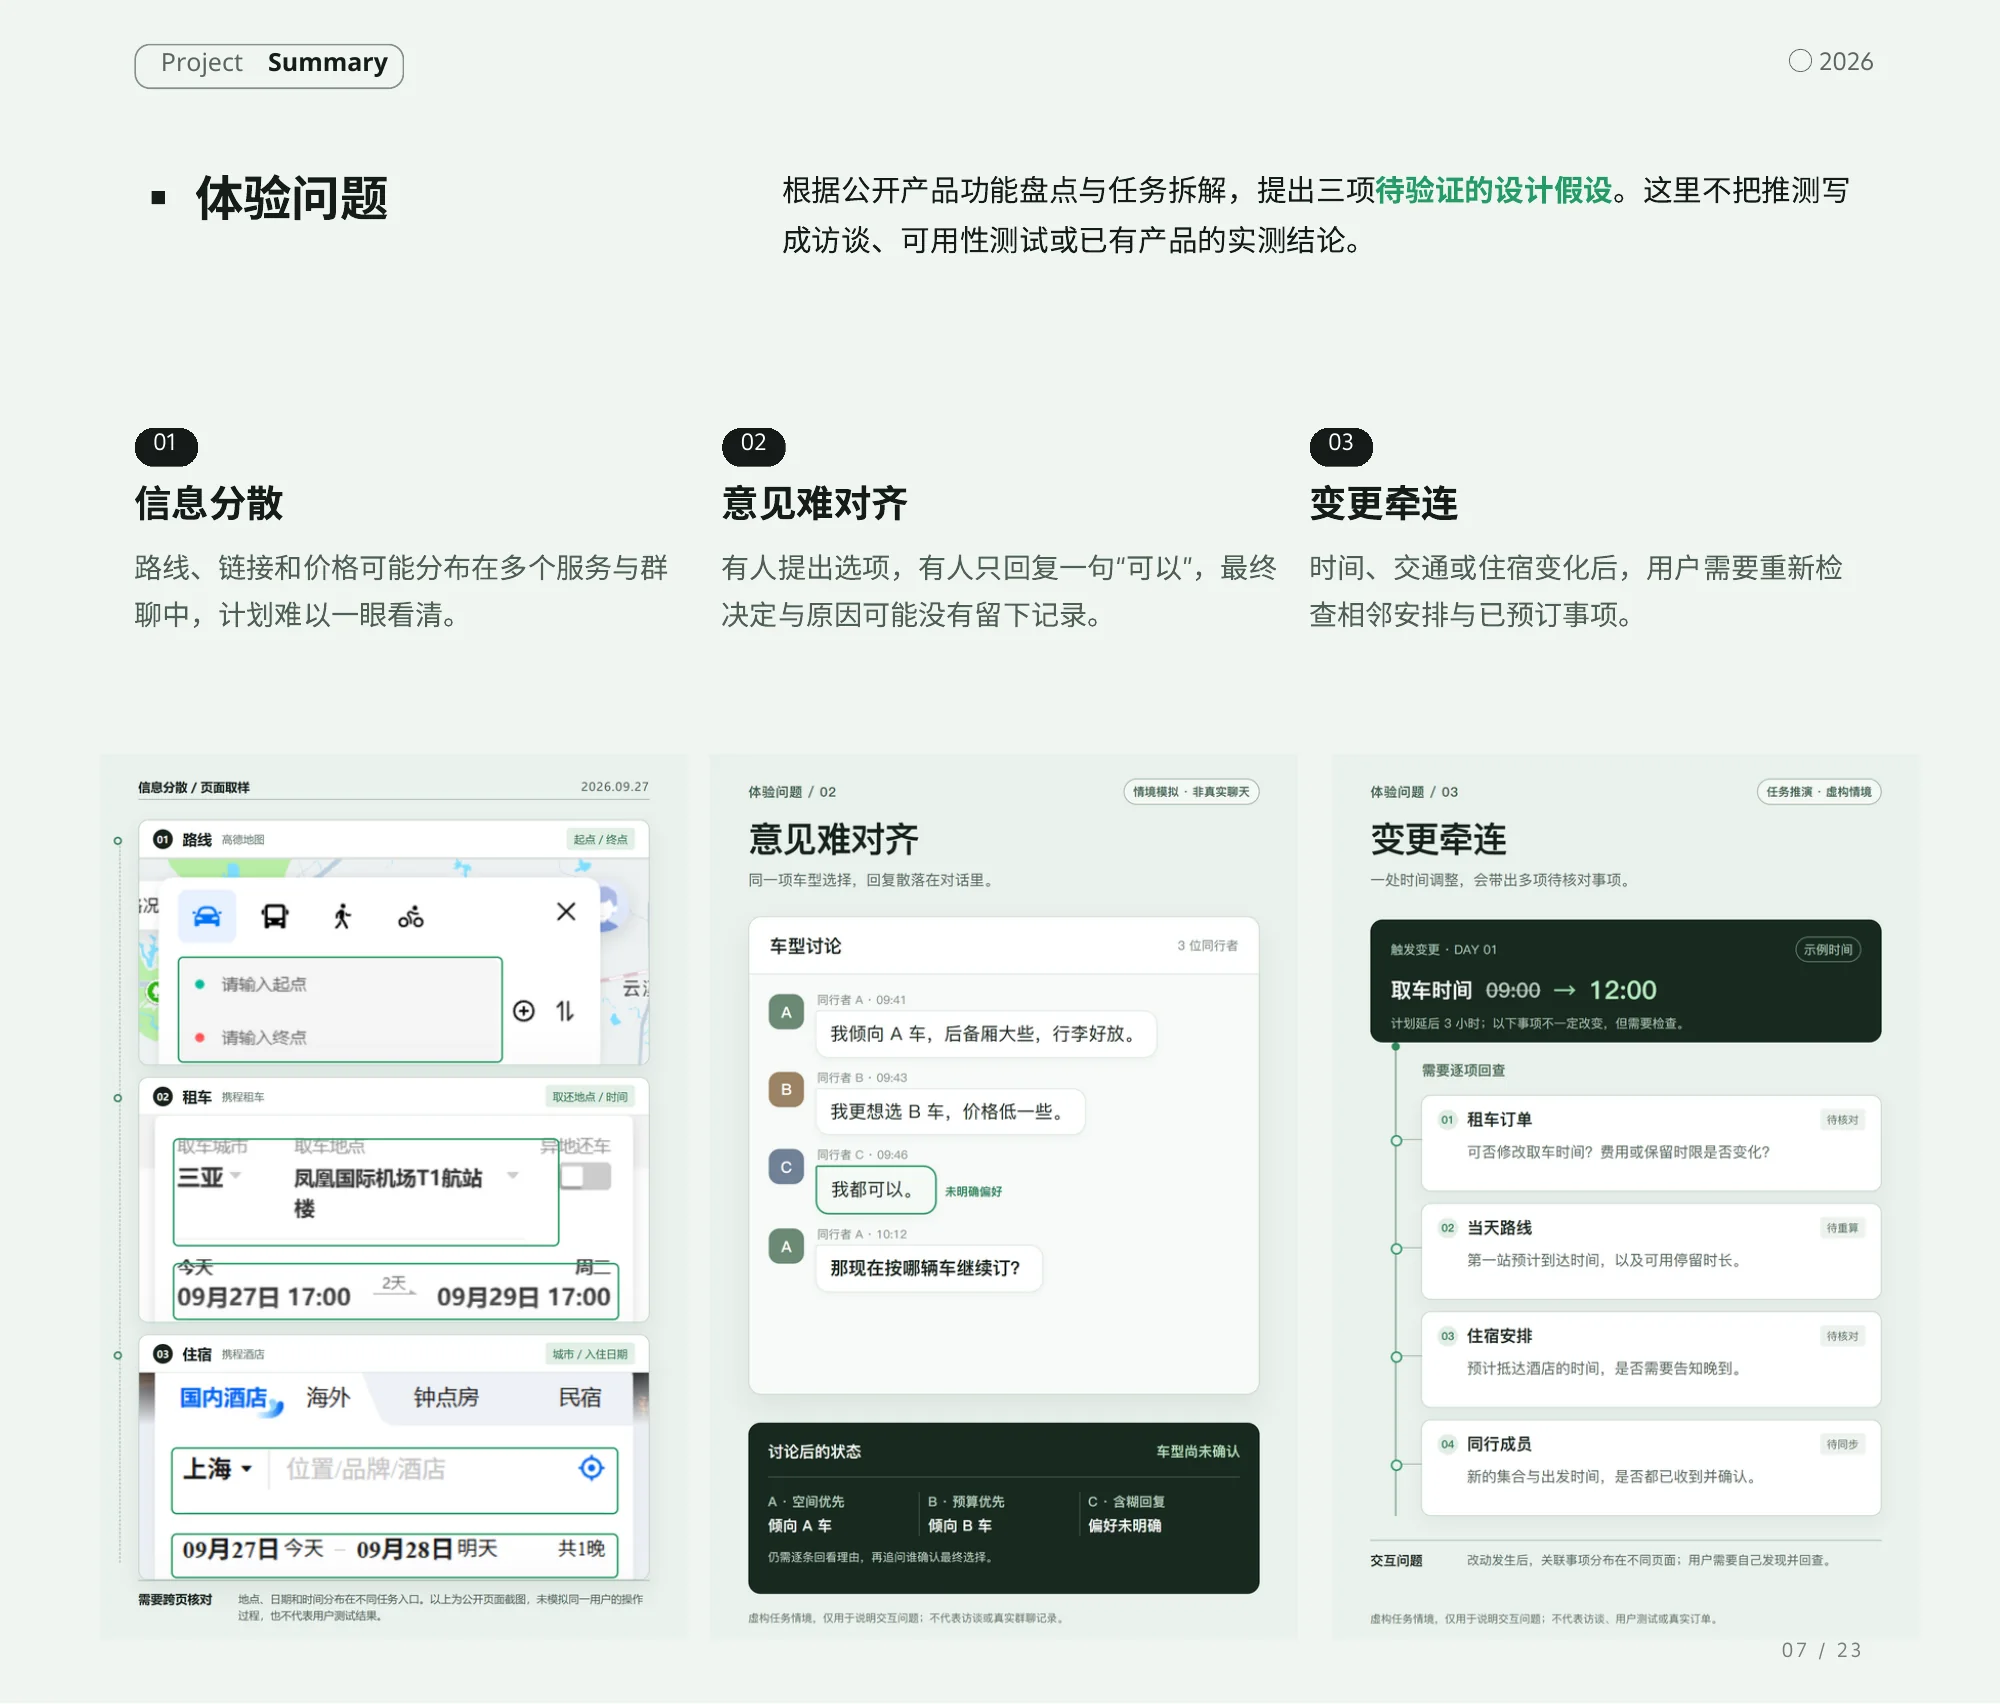2000x1704 pixels.
Task: Click the 城市 / 入住日期 tag
Action: [590, 1354]
